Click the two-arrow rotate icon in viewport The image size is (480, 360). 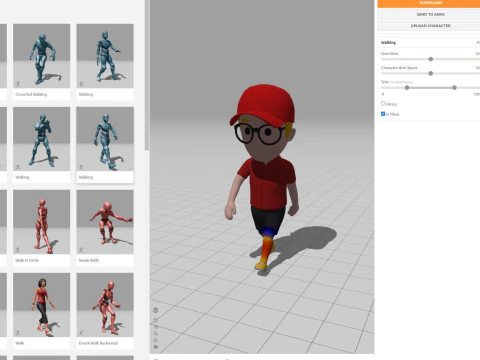pyautogui.click(x=155, y=320)
